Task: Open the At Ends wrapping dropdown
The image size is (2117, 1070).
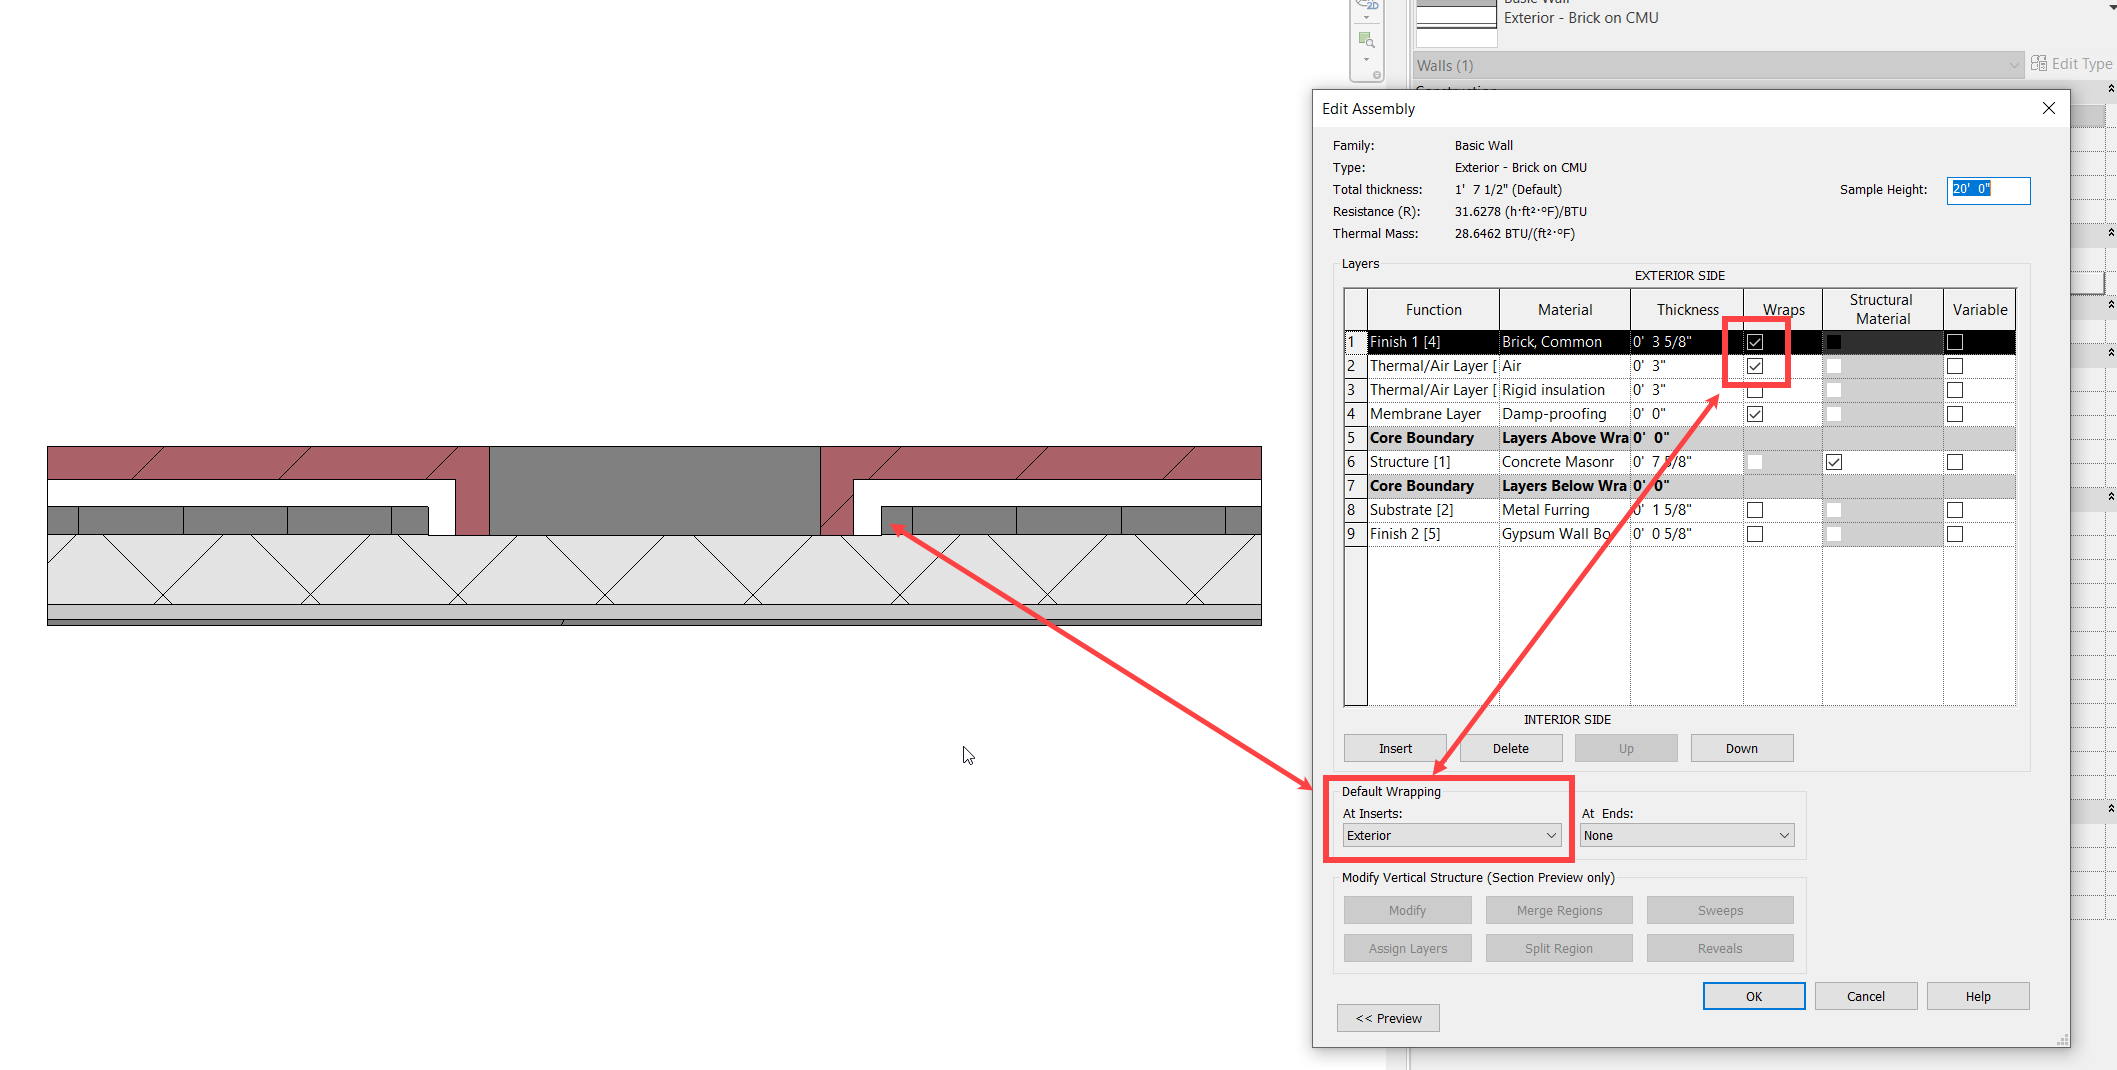Action: [x=1687, y=836]
